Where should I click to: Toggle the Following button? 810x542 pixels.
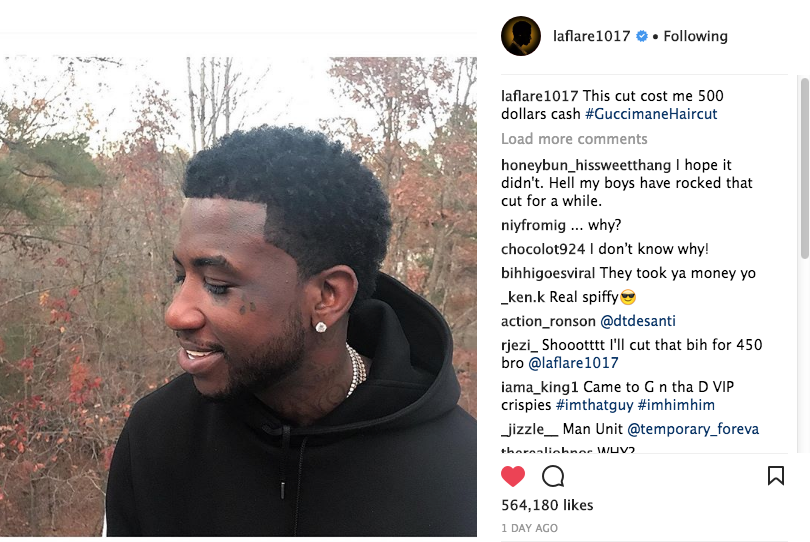point(695,36)
